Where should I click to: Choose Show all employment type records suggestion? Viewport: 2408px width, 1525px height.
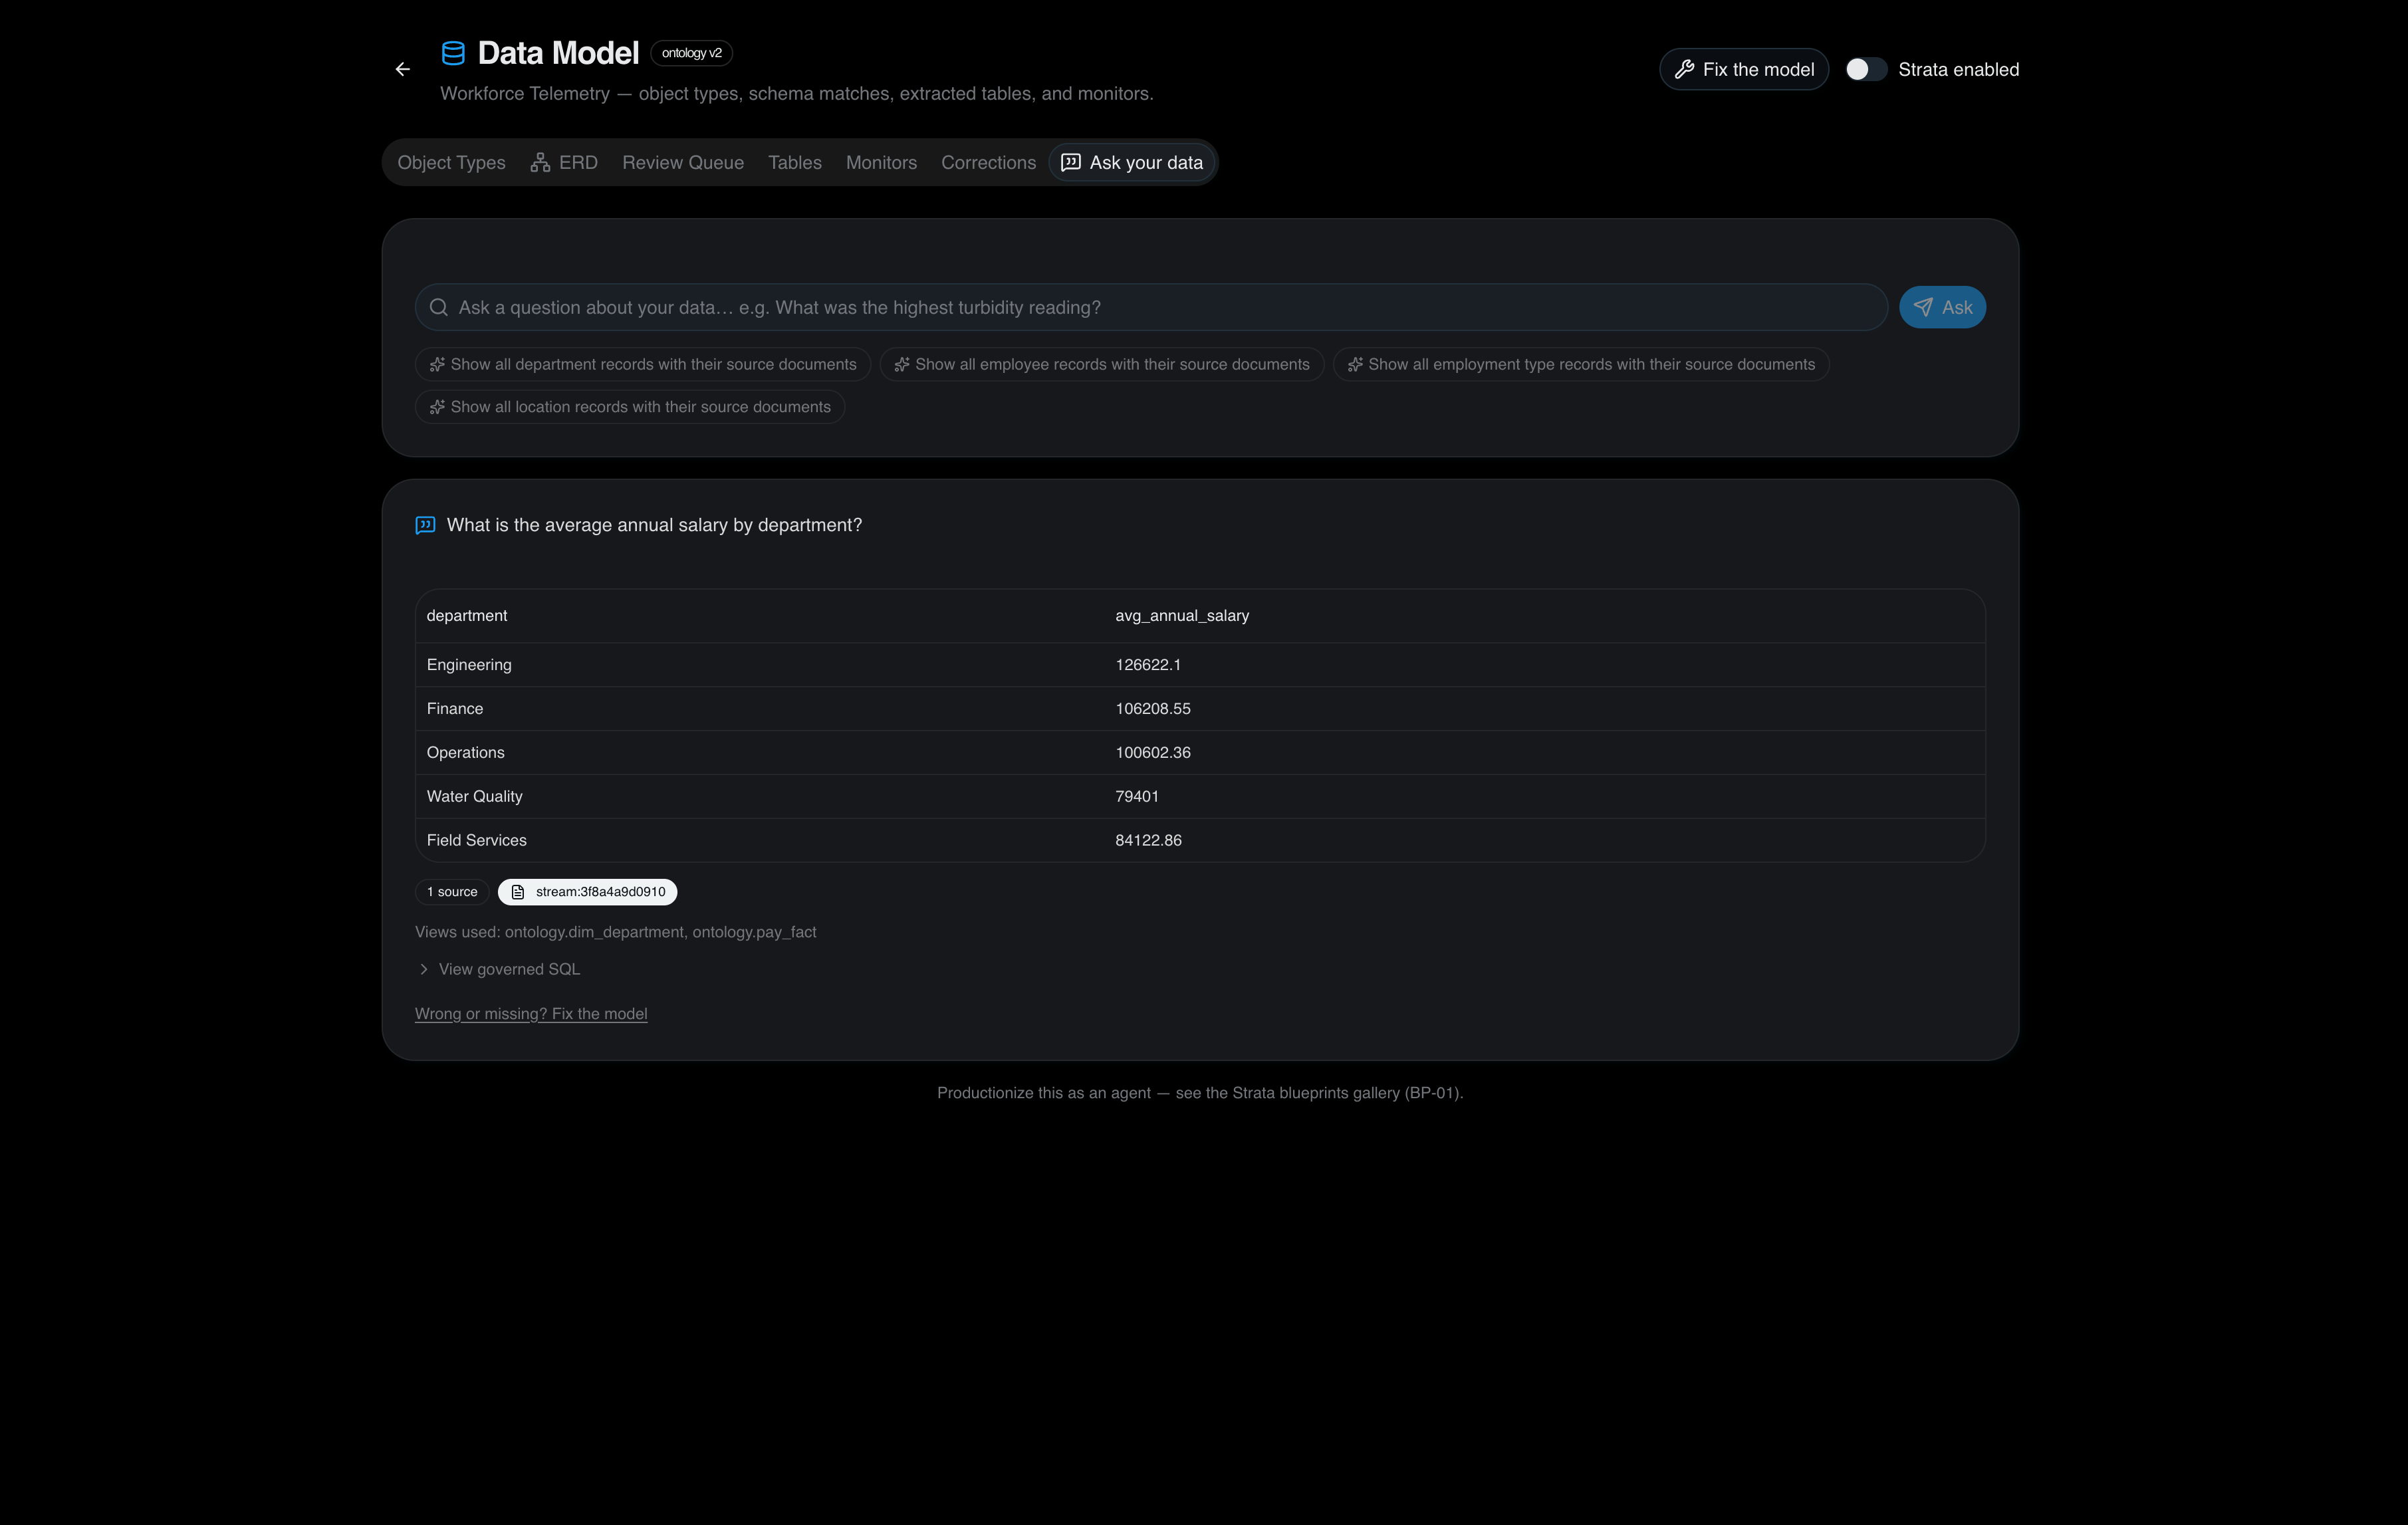coord(1581,364)
